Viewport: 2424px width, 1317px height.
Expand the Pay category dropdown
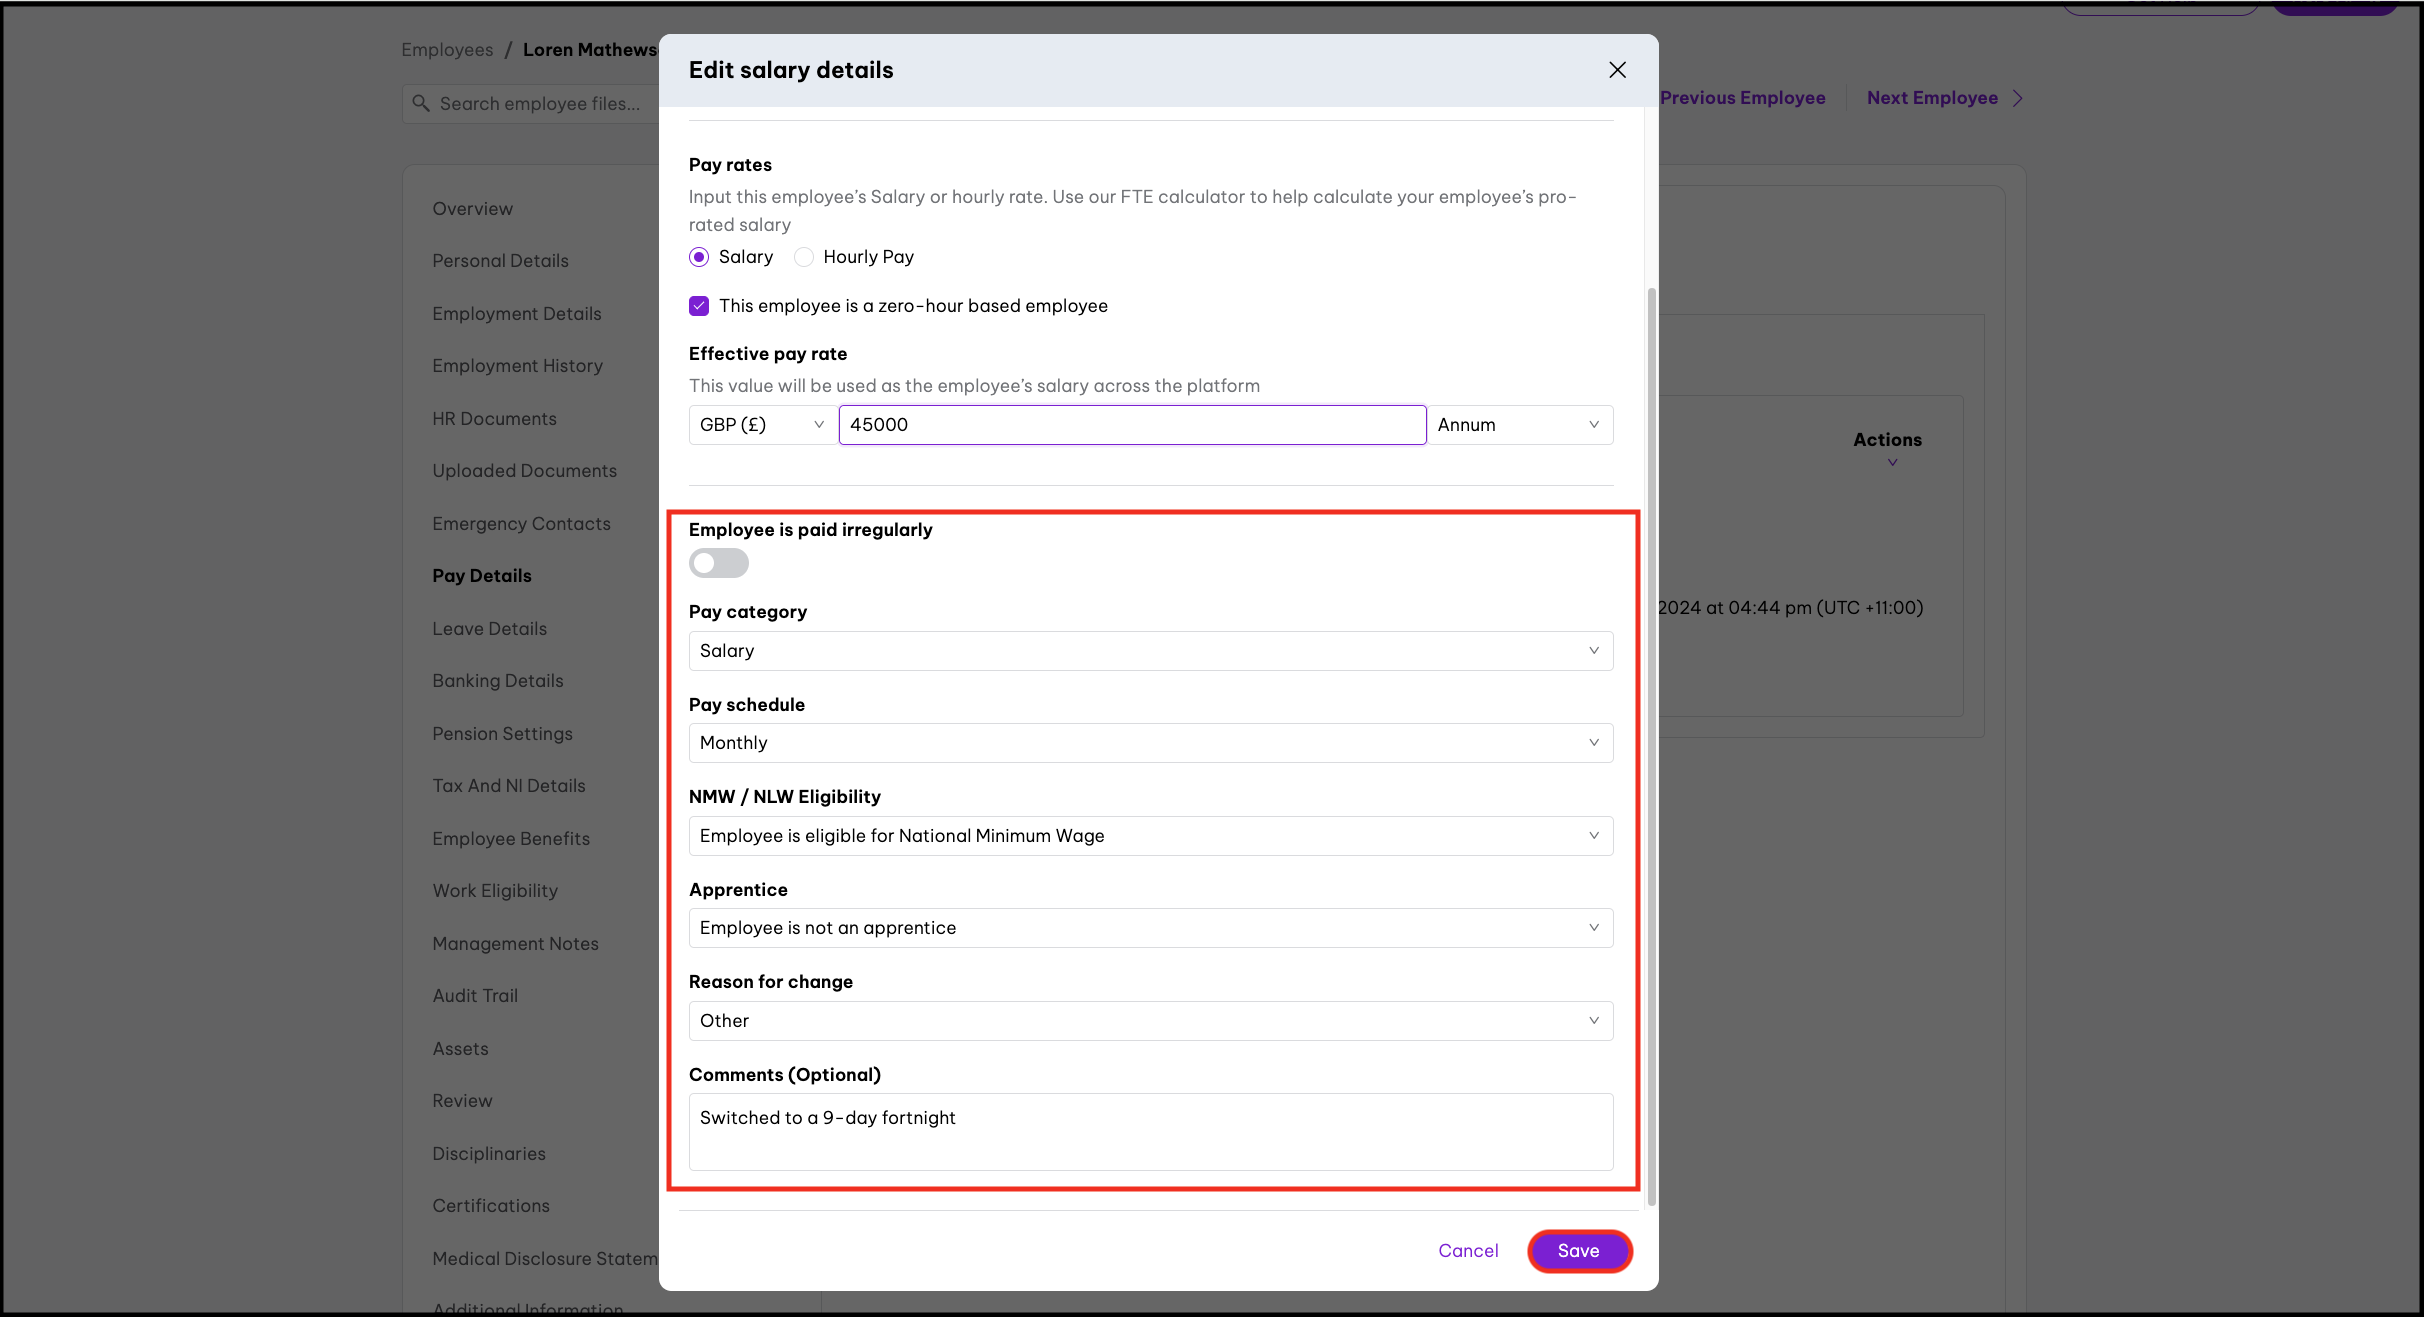click(1150, 651)
